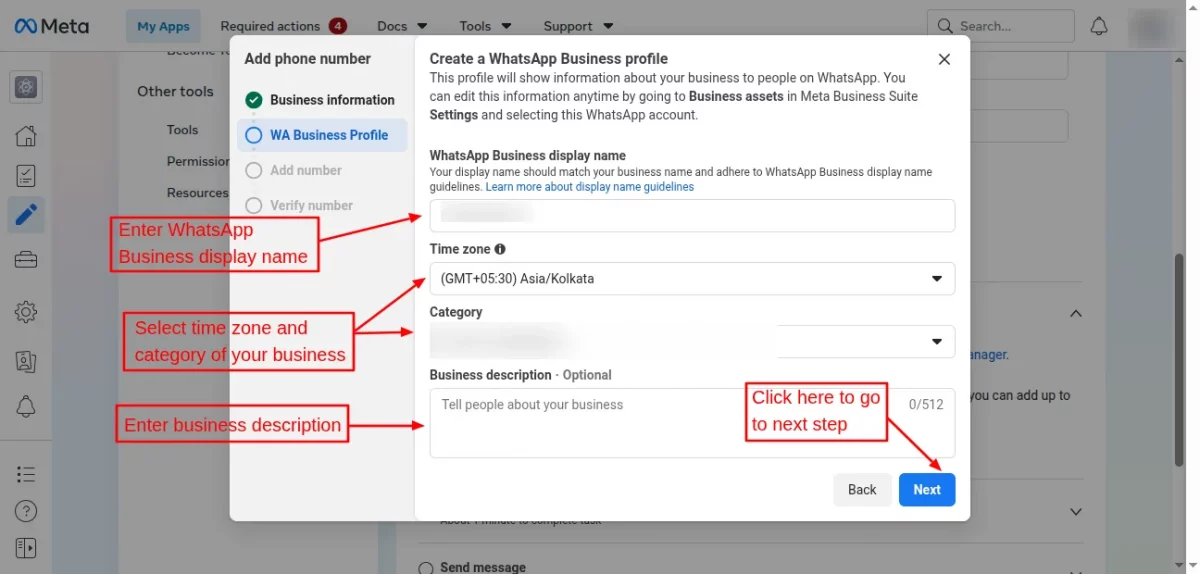Image resolution: width=1200 pixels, height=574 pixels.
Task: Open the Home icon in left sidebar
Action: tap(26, 135)
